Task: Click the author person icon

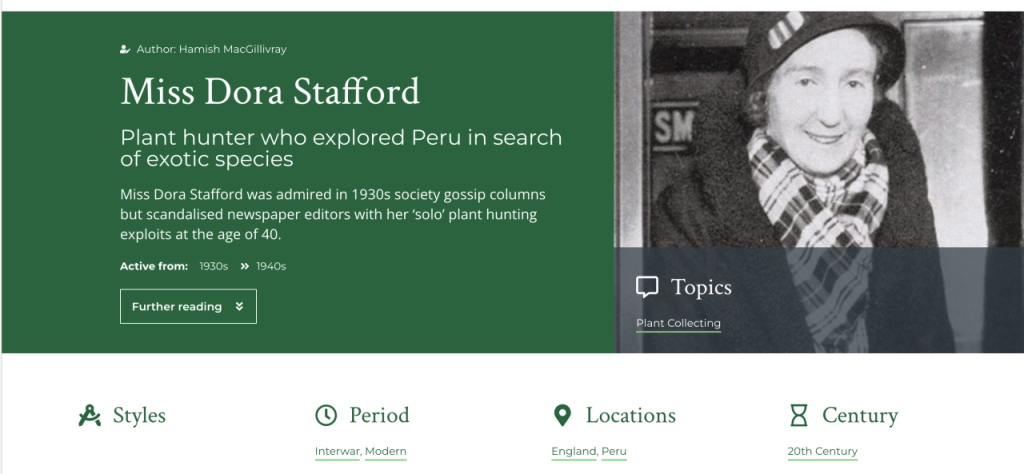Action: click(x=125, y=49)
